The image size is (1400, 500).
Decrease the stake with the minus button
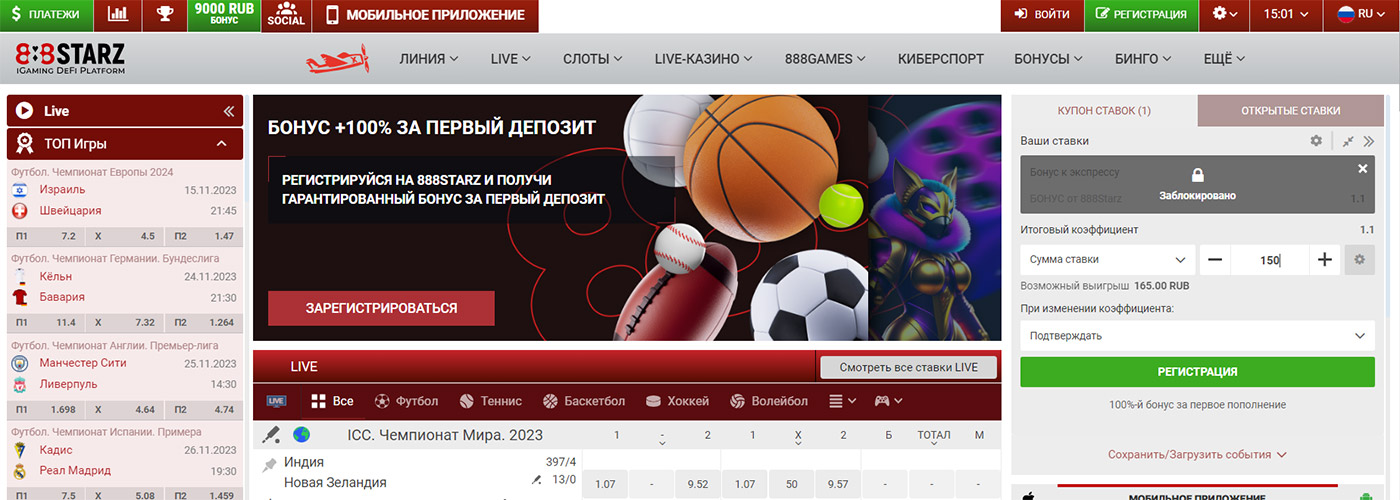1215,260
